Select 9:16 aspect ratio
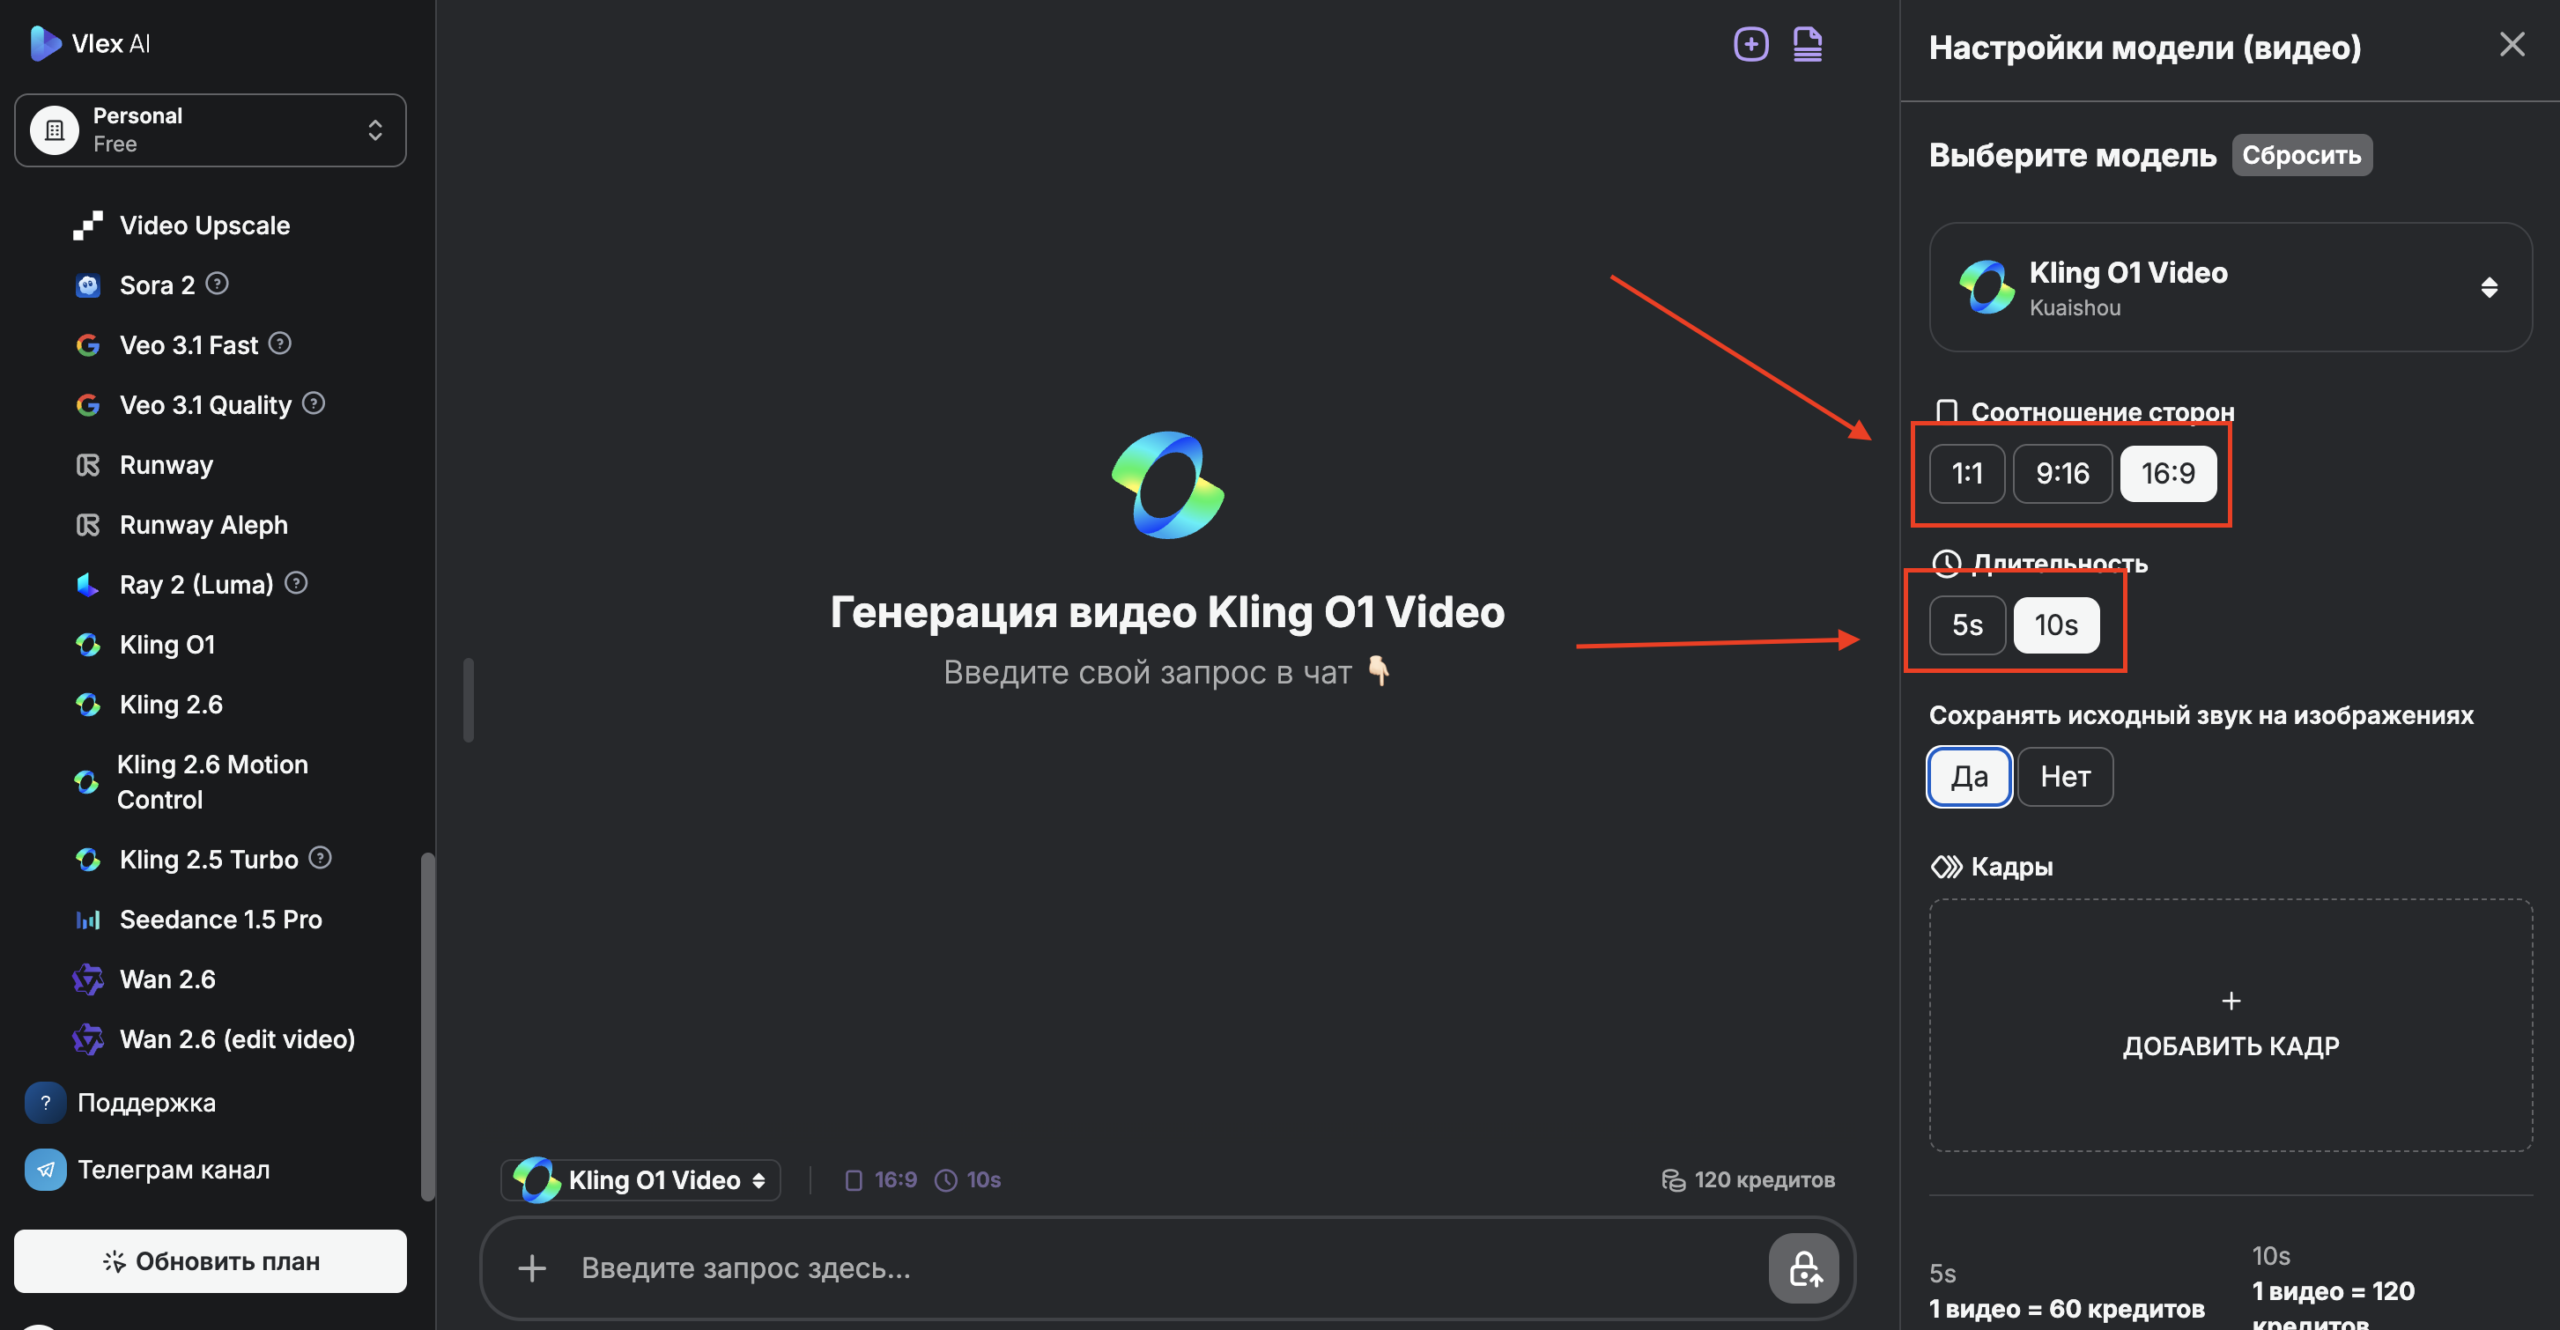2560x1330 pixels. [x=2062, y=473]
